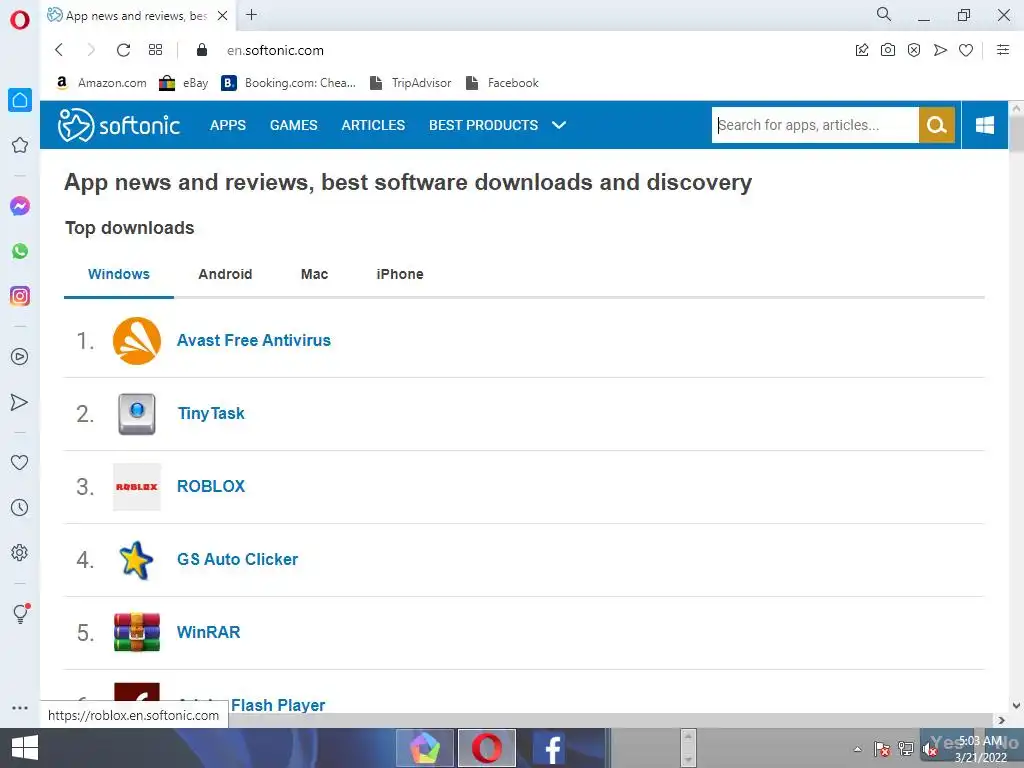The image size is (1024, 768).
Task: Open the home icon in Opera sidebar
Action: pyautogui.click(x=20, y=100)
